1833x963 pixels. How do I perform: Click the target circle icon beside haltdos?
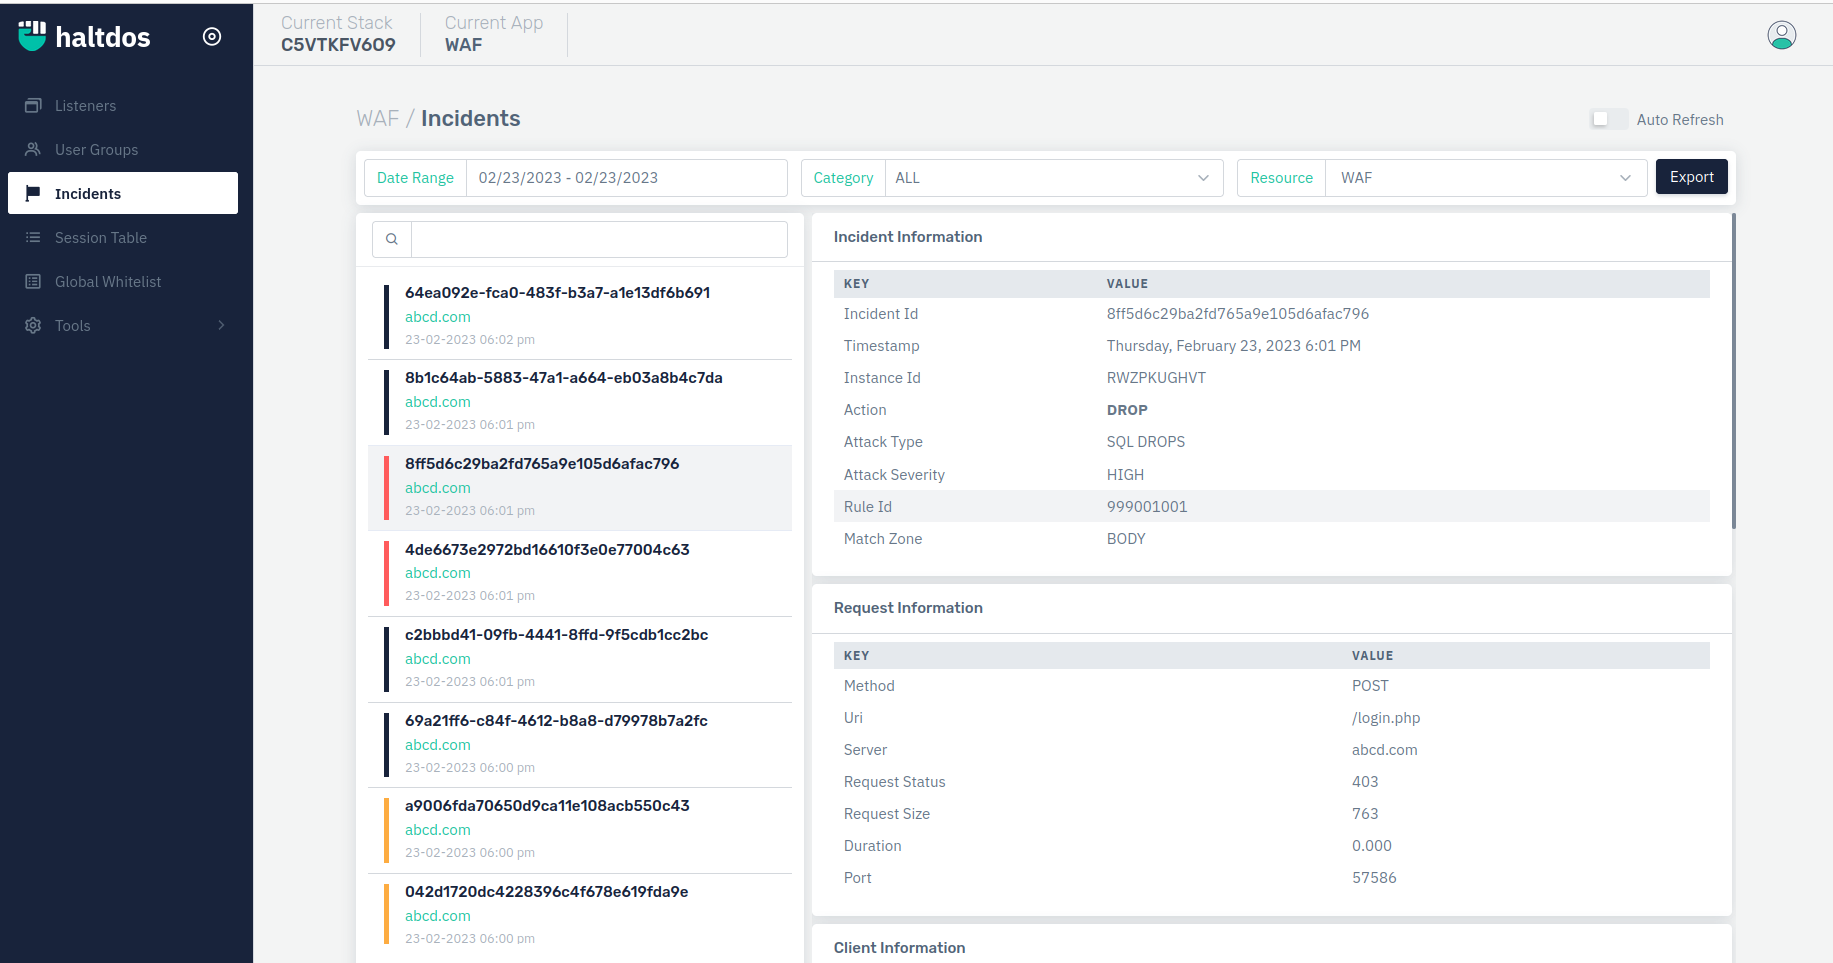click(x=212, y=37)
